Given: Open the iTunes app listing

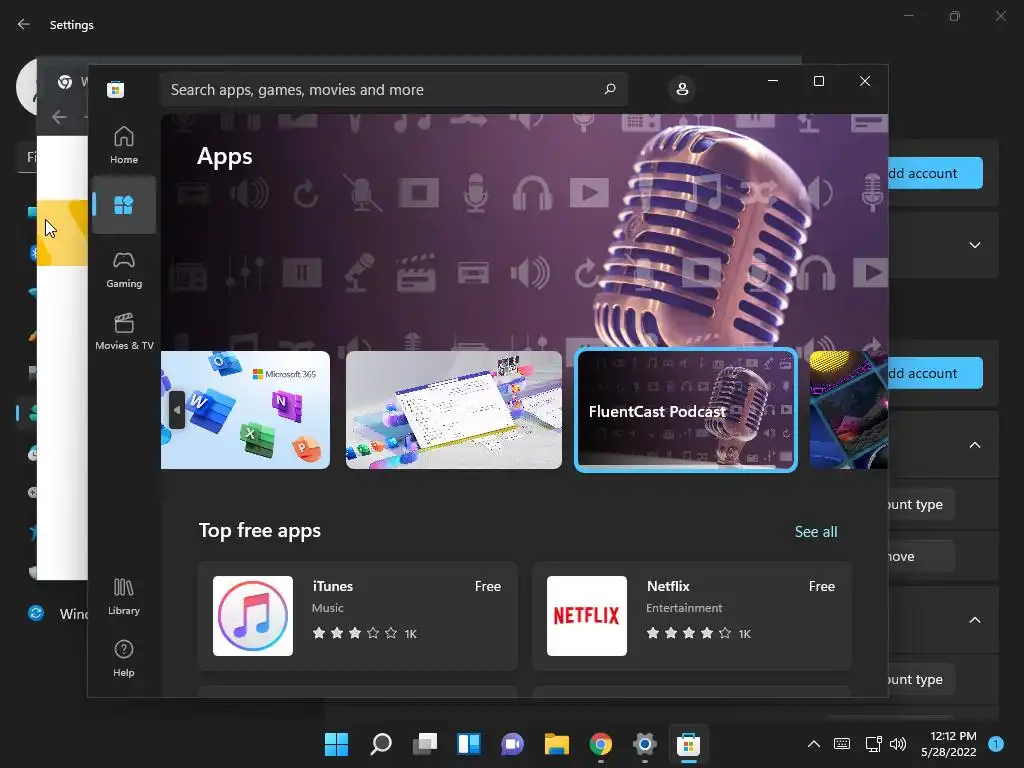Looking at the screenshot, I should click(358, 616).
